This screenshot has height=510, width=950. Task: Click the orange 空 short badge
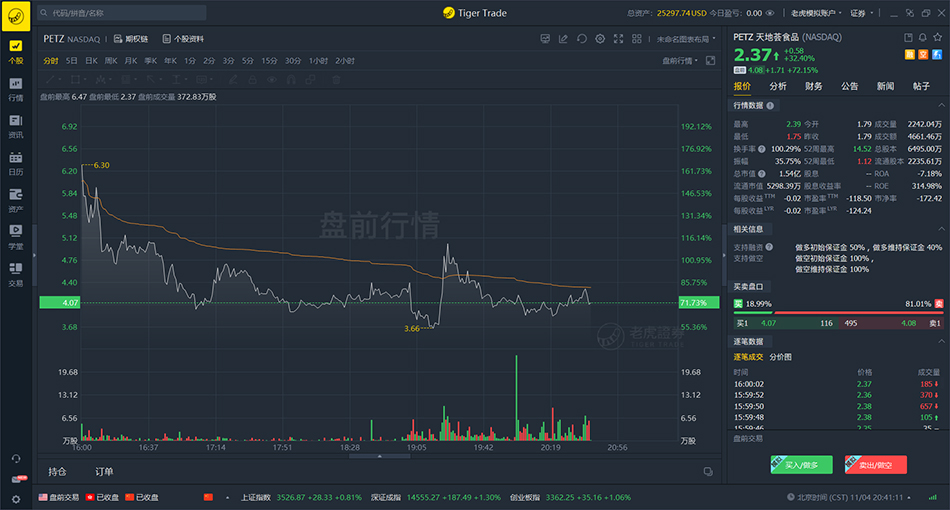923,55
